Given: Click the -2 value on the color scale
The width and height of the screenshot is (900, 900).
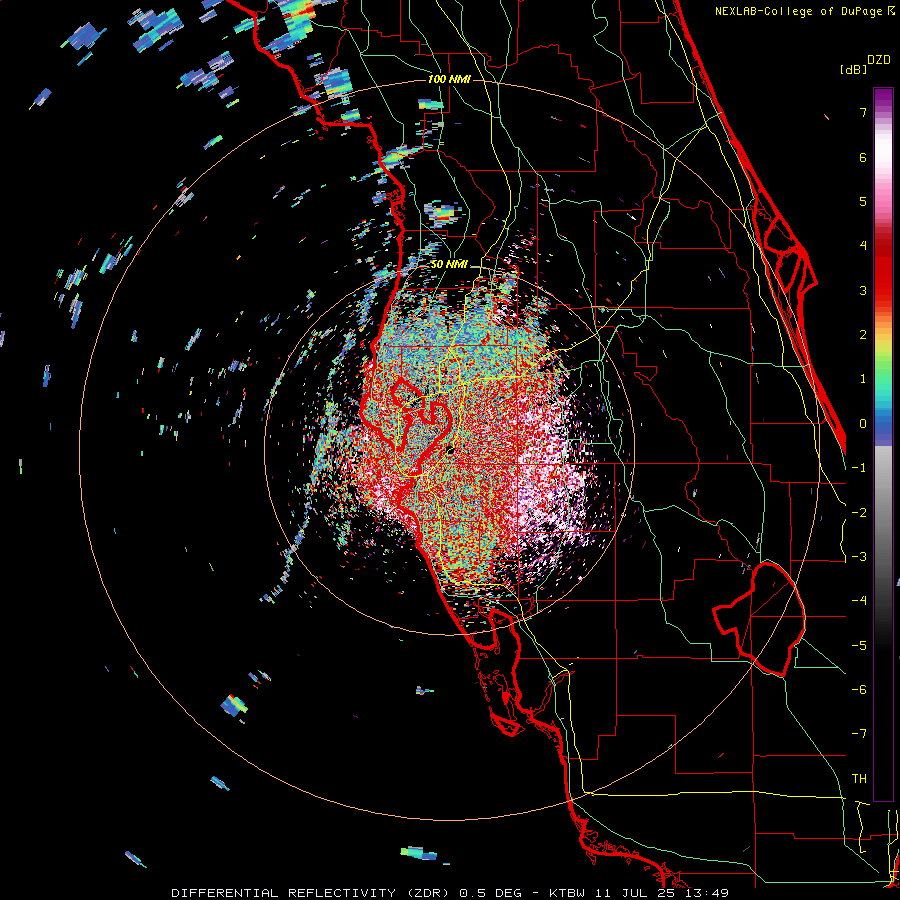Looking at the screenshot, I should click(x=859, y=513).
